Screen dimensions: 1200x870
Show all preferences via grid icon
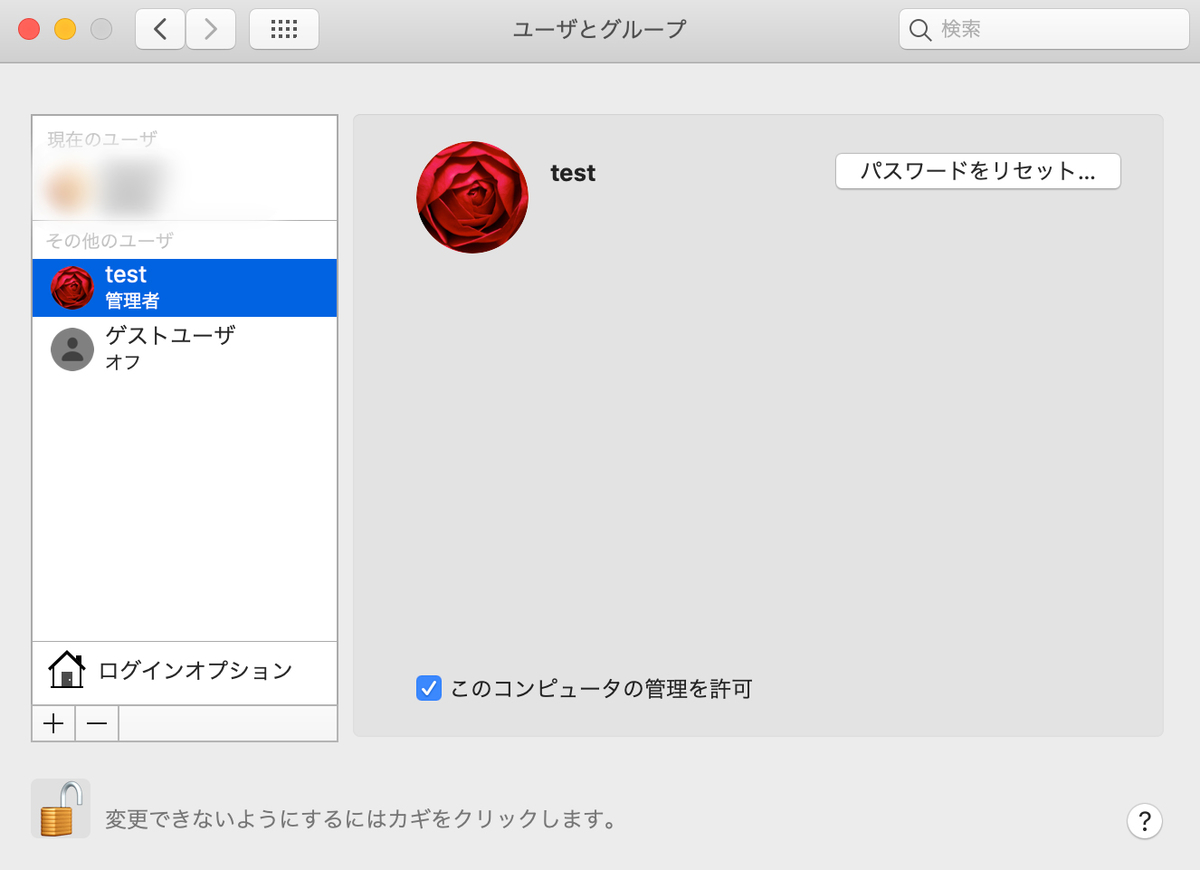click(284, 29)
